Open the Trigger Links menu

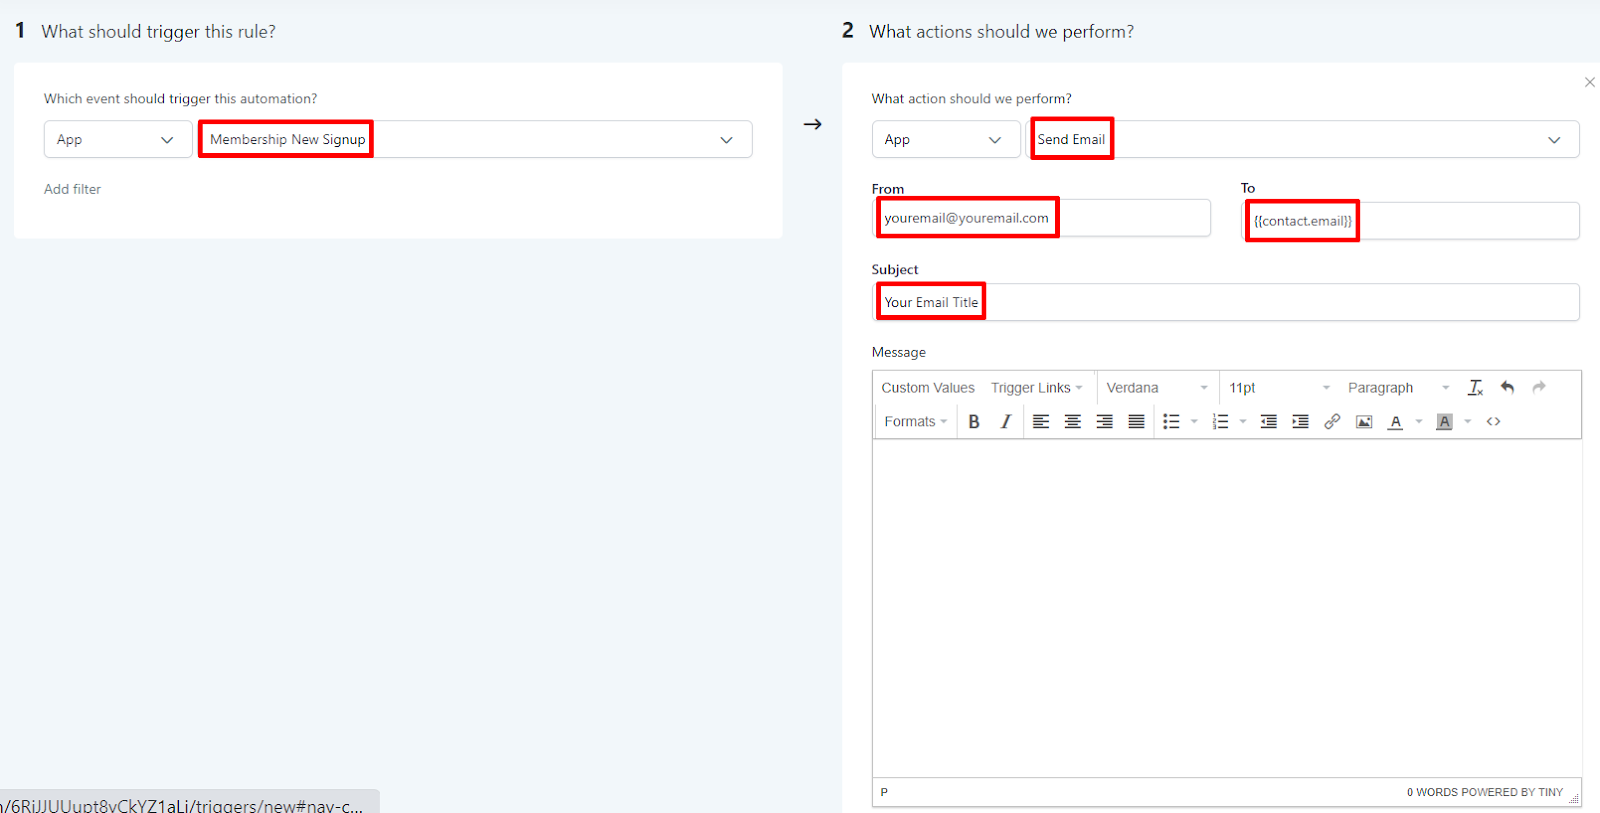pyautogui.click(x=1036, y=388)
